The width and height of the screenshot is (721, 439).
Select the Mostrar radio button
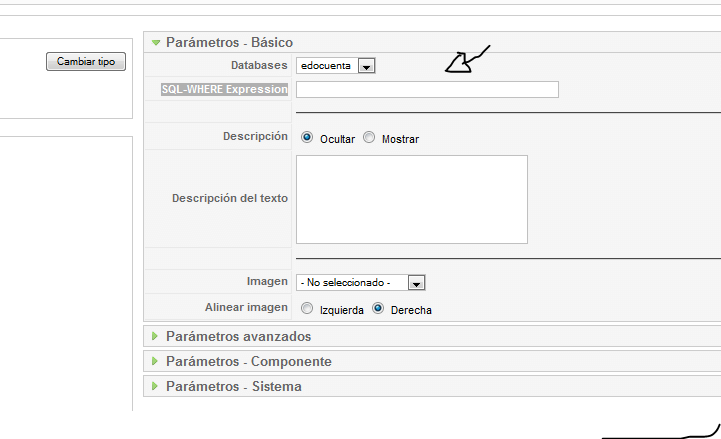369,137
